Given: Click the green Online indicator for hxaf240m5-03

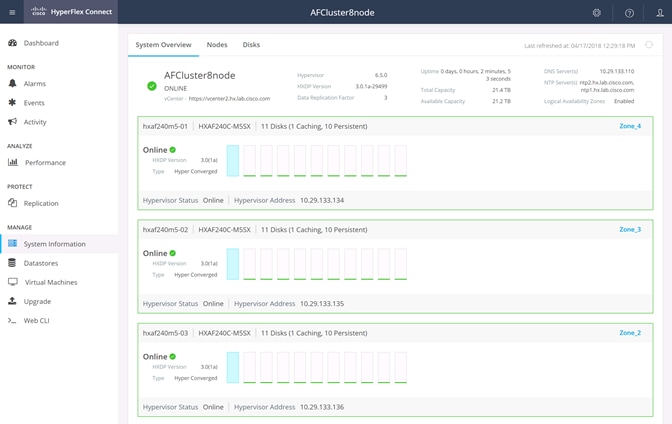Looking at the screenshot, I should pyautogui.click(x=173, y=356).
